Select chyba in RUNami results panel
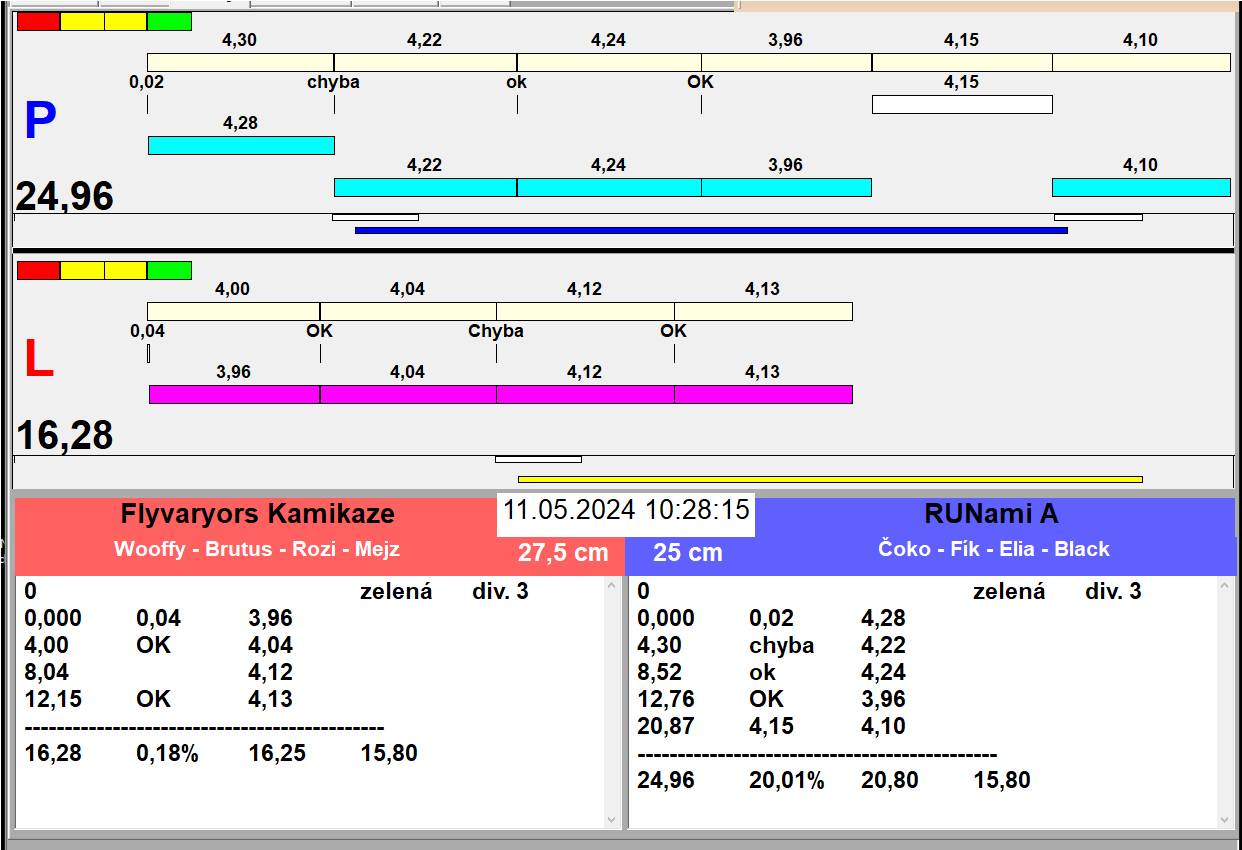Screen dimensions: 1242x850 [782, 645]
